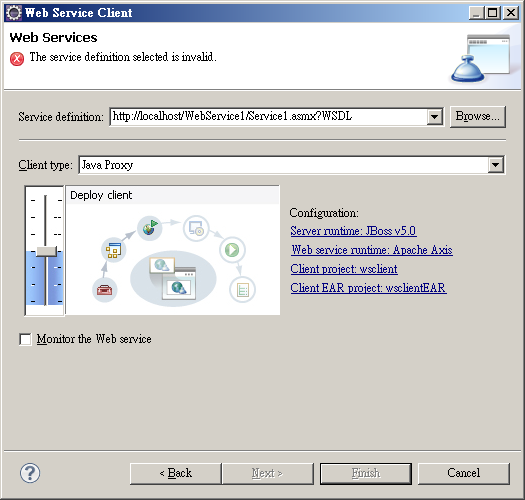This screenshot has width=525, height=500.
Task: Click the green play Start stage icon
Action: [x=232, y=249]
